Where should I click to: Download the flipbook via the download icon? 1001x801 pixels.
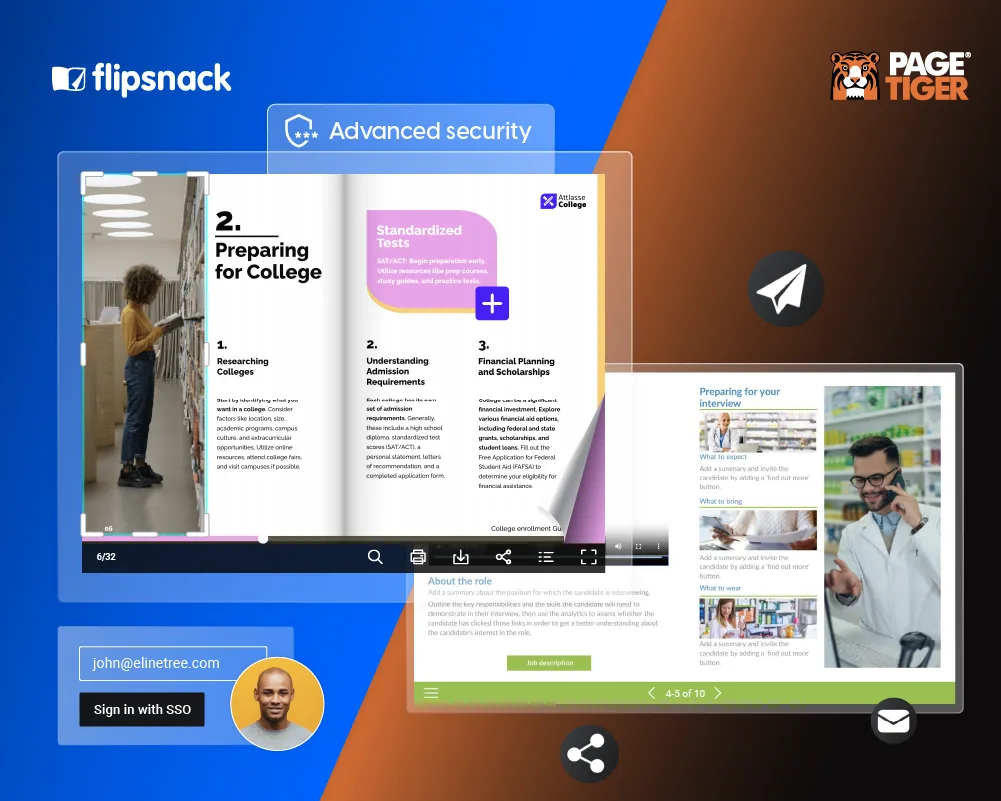pos(461,557)
